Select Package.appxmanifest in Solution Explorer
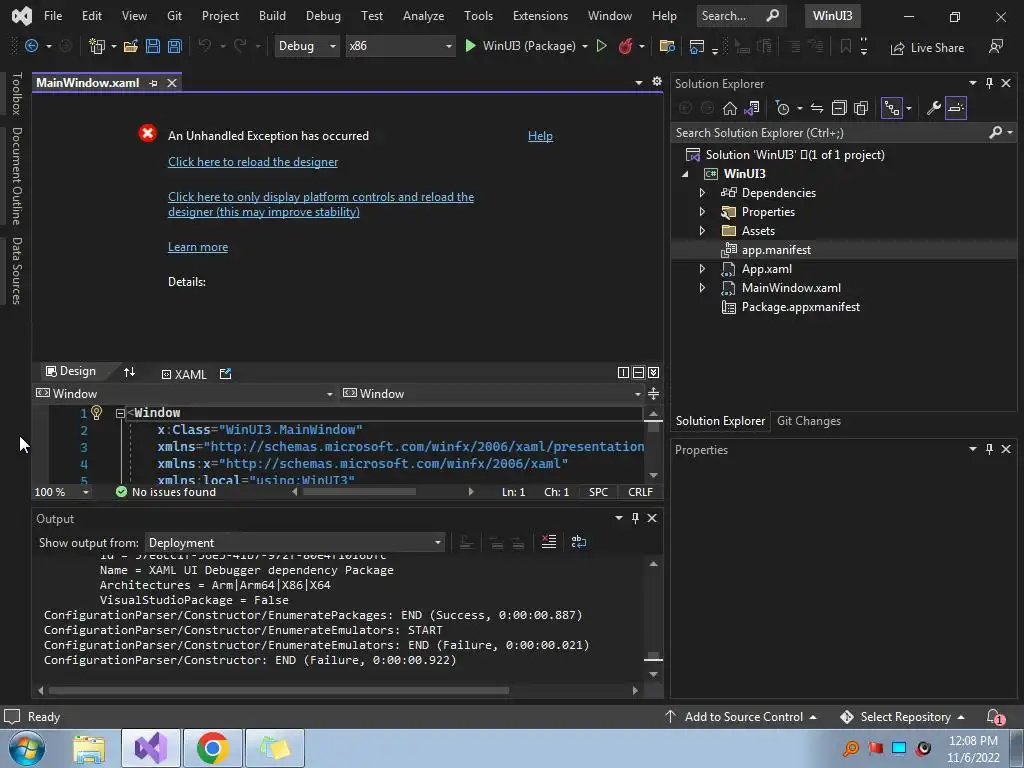 (x=800, y=307)
